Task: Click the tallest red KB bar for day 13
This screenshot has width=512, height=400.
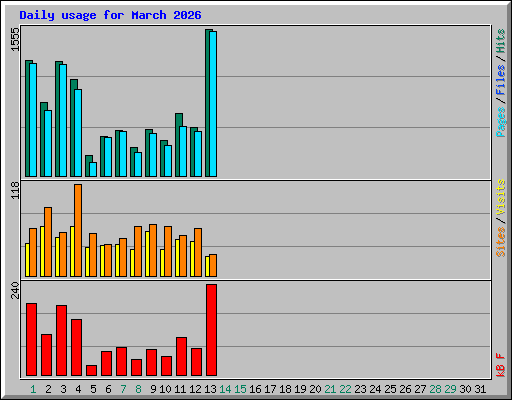Action: [x=211, y=330]
